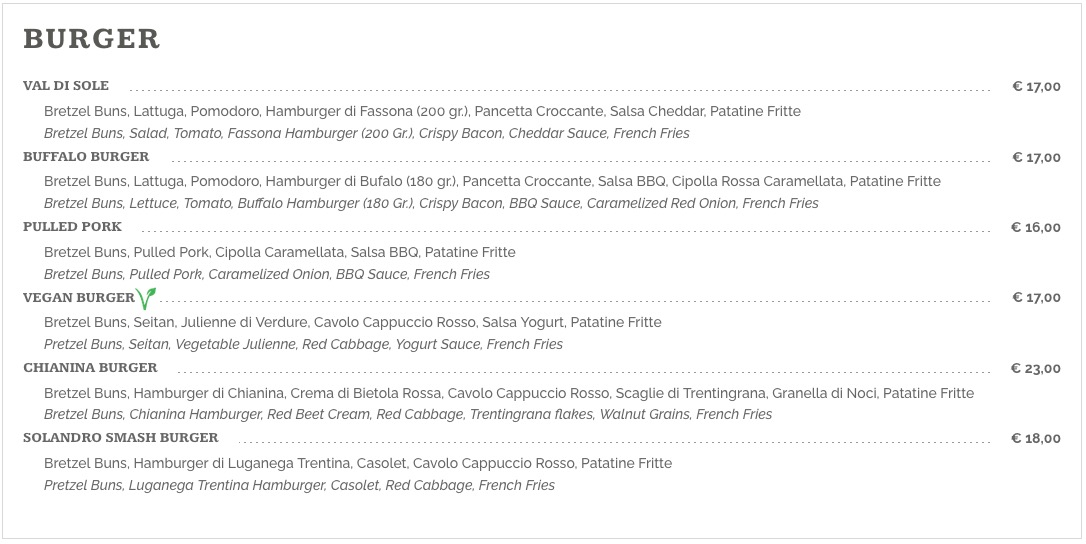The width and height of the screenshot is (1086, 544).
Task: Click the English Seitan Vegetable Julienne description
Action: 303,344
